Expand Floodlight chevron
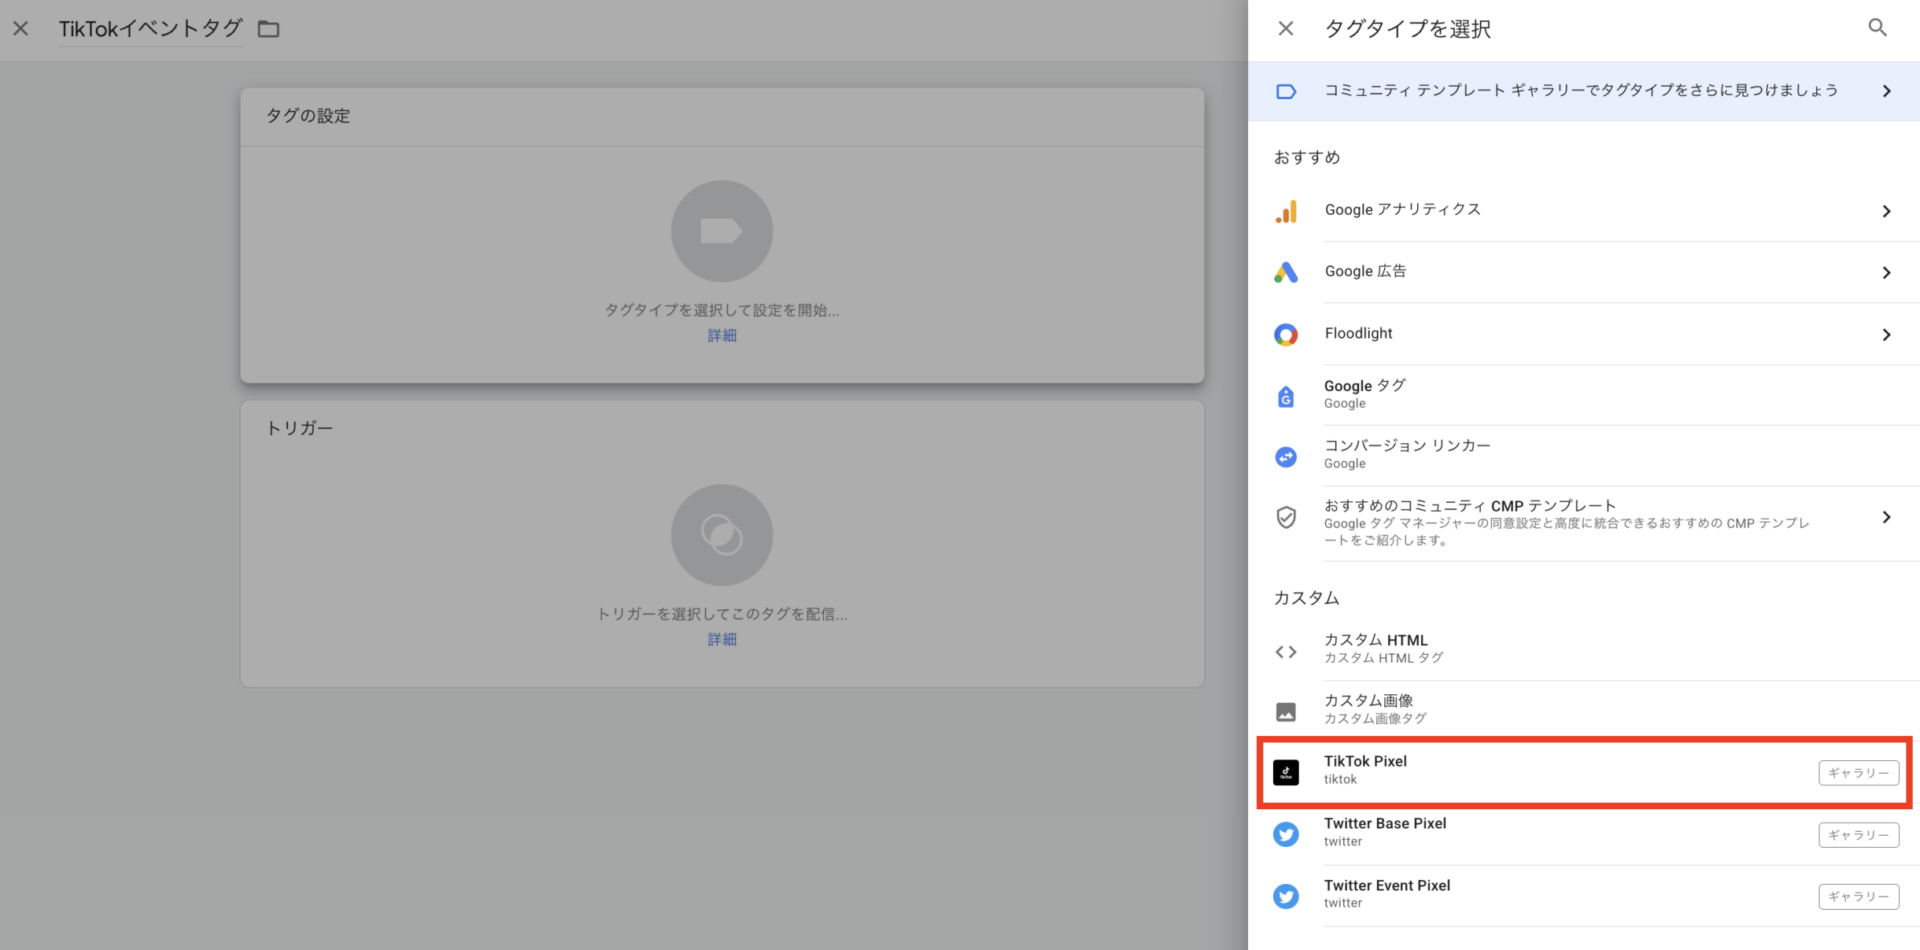The width and height of the screenshot is (1920, 950). tap(1886, 335)
